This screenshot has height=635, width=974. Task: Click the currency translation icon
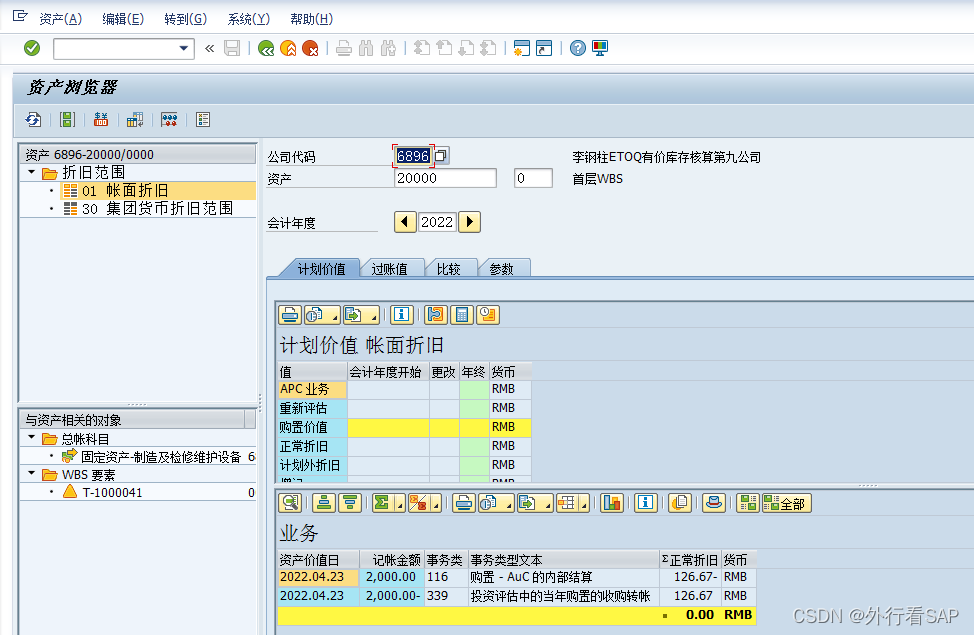pyautogui.click(x=100, y=119)
